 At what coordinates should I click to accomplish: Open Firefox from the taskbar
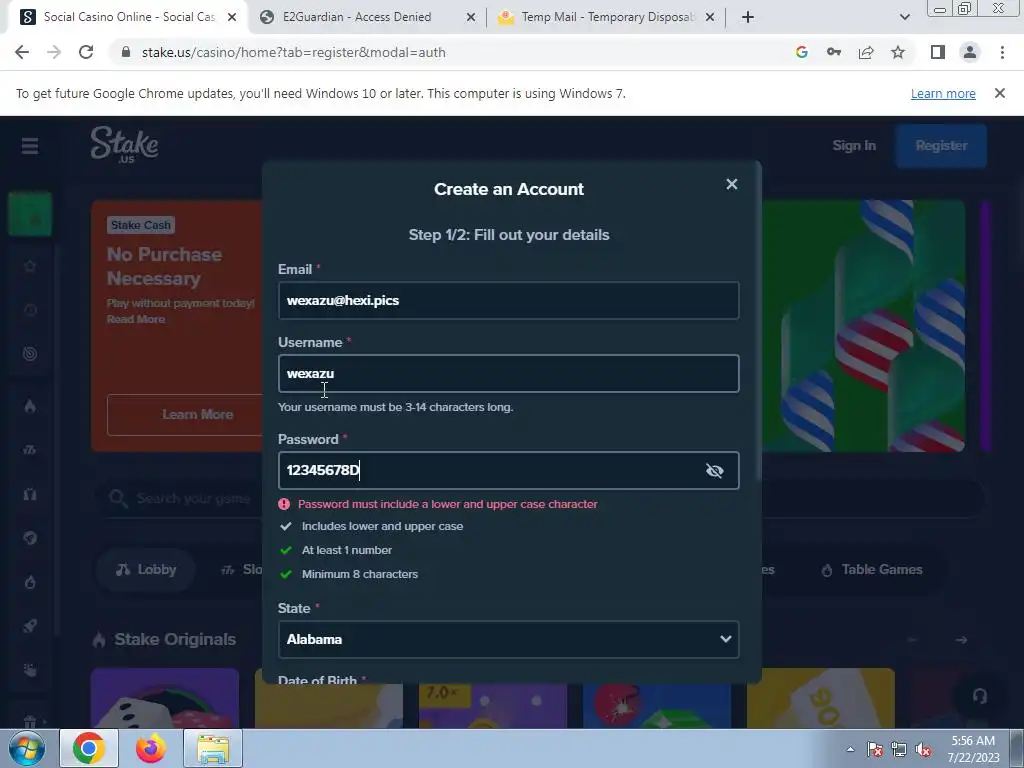150,748
